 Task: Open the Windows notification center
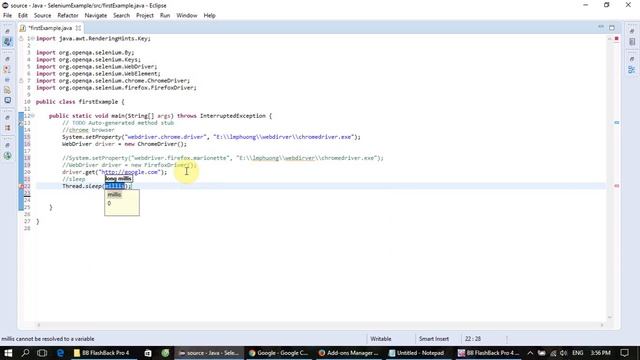click(x=624, y=353)
